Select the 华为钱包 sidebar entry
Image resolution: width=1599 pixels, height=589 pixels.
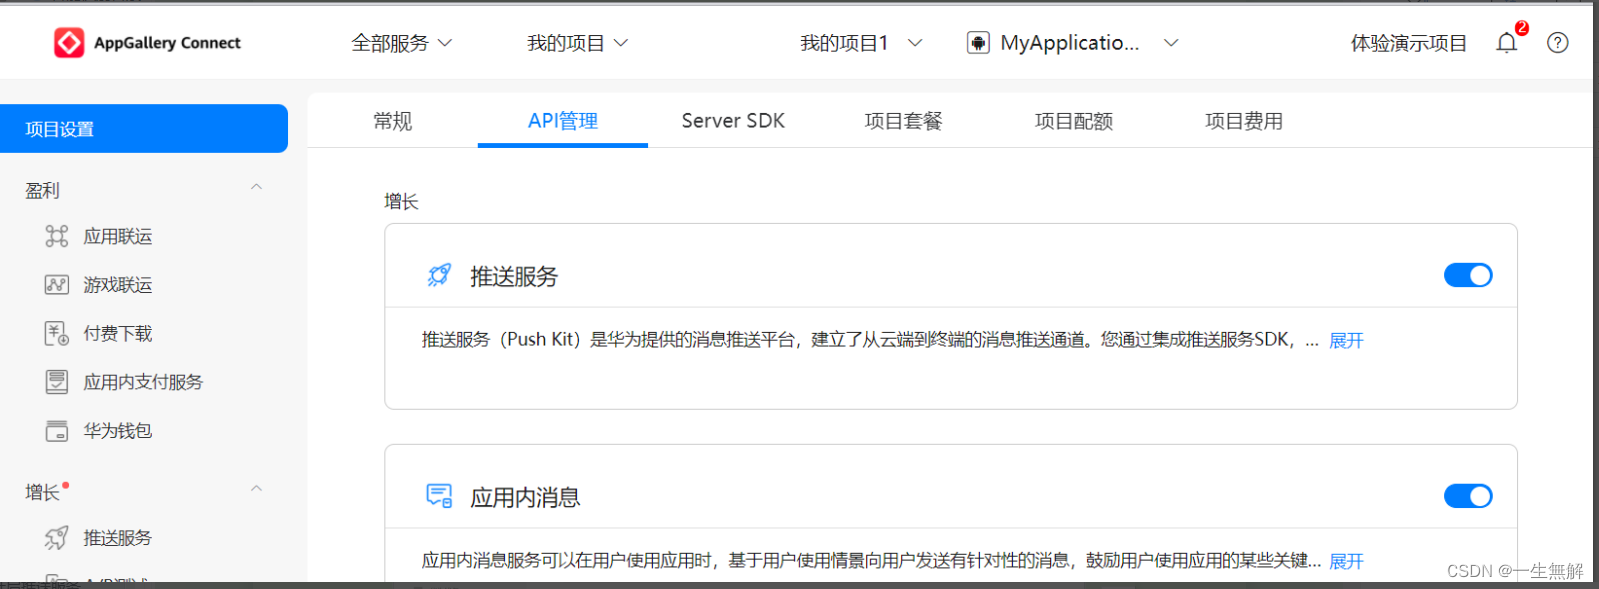pos(118,431)
